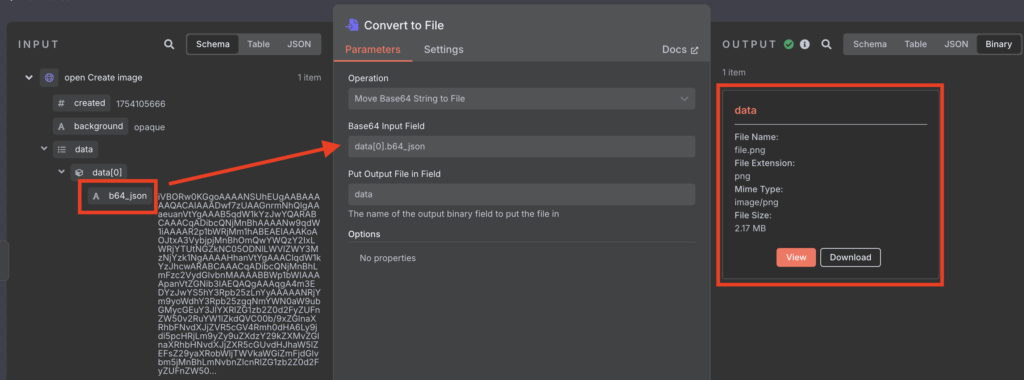
Task: Click the hash icon next to created
Action: point(61,103)
